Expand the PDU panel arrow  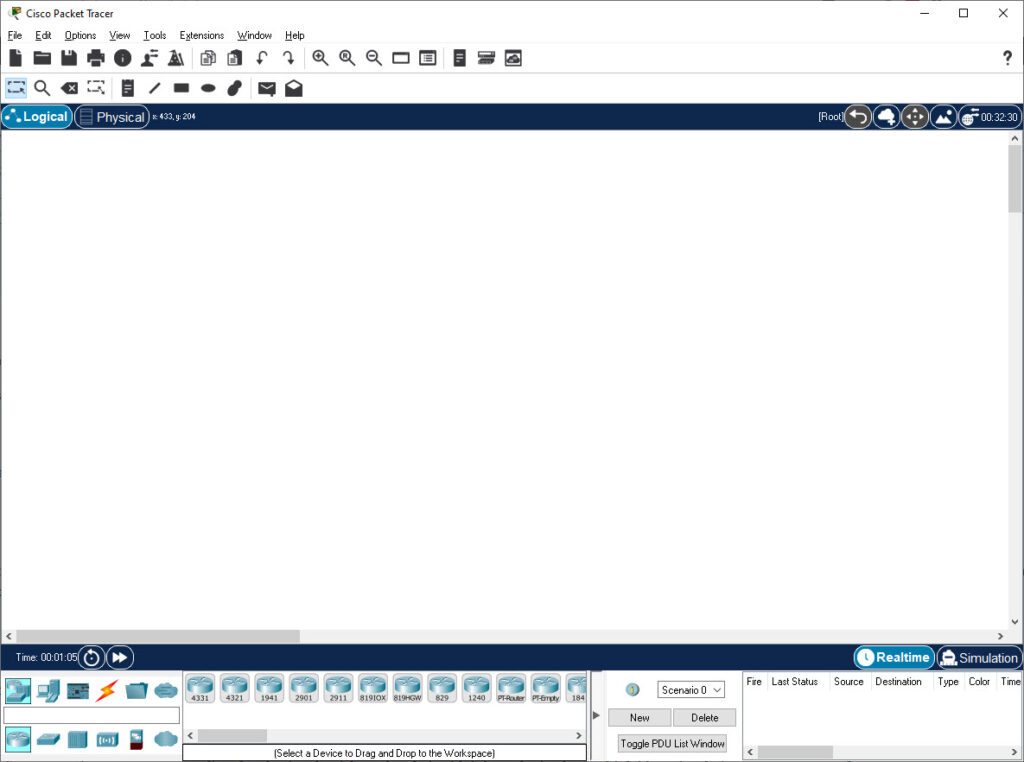[x=596, y=715]
